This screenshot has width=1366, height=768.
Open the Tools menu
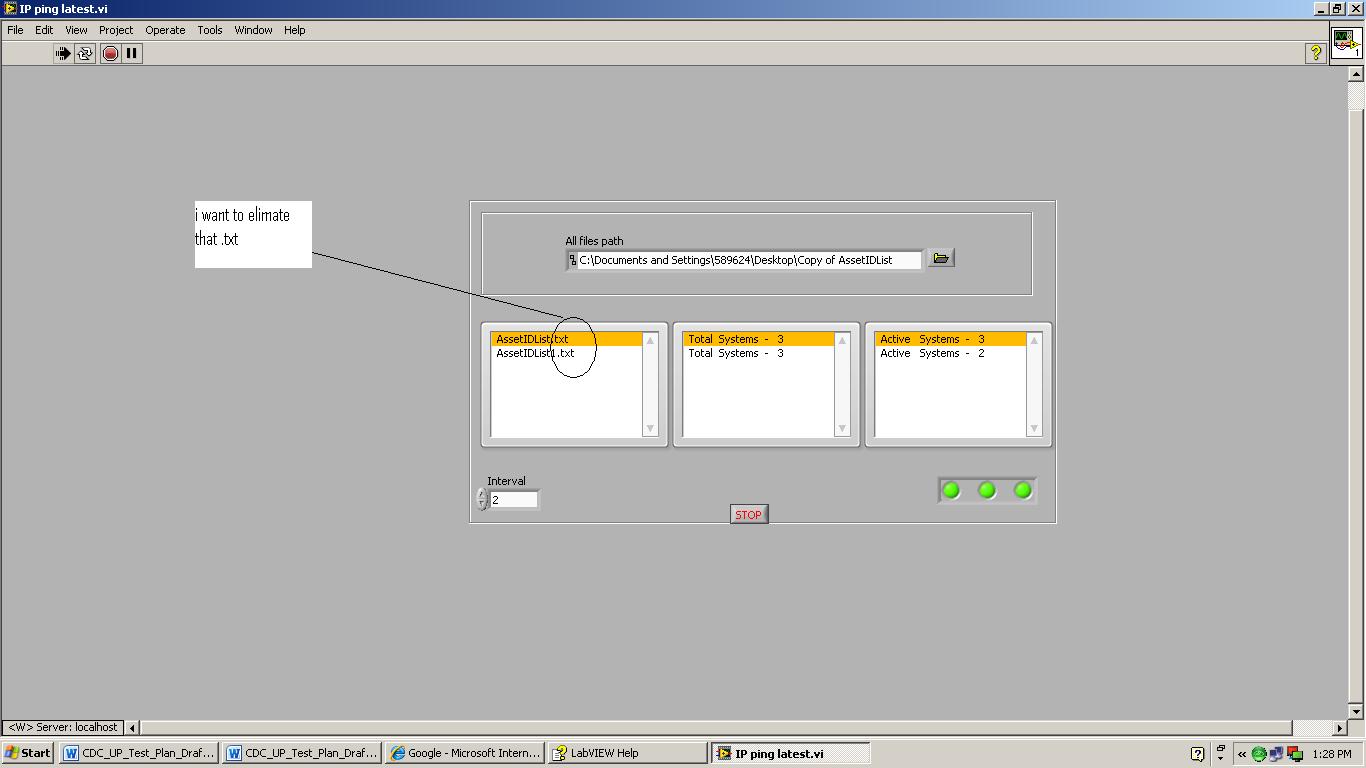[210, 30]
